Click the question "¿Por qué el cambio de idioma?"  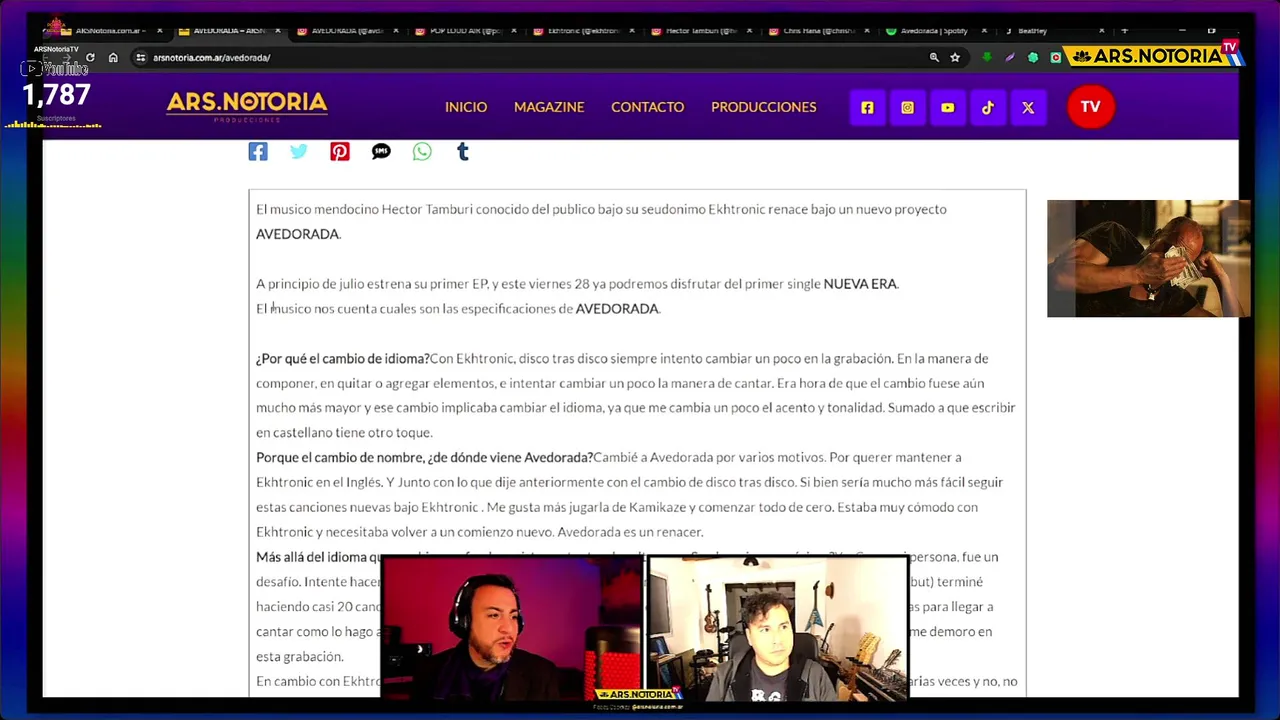coord(342,358)
